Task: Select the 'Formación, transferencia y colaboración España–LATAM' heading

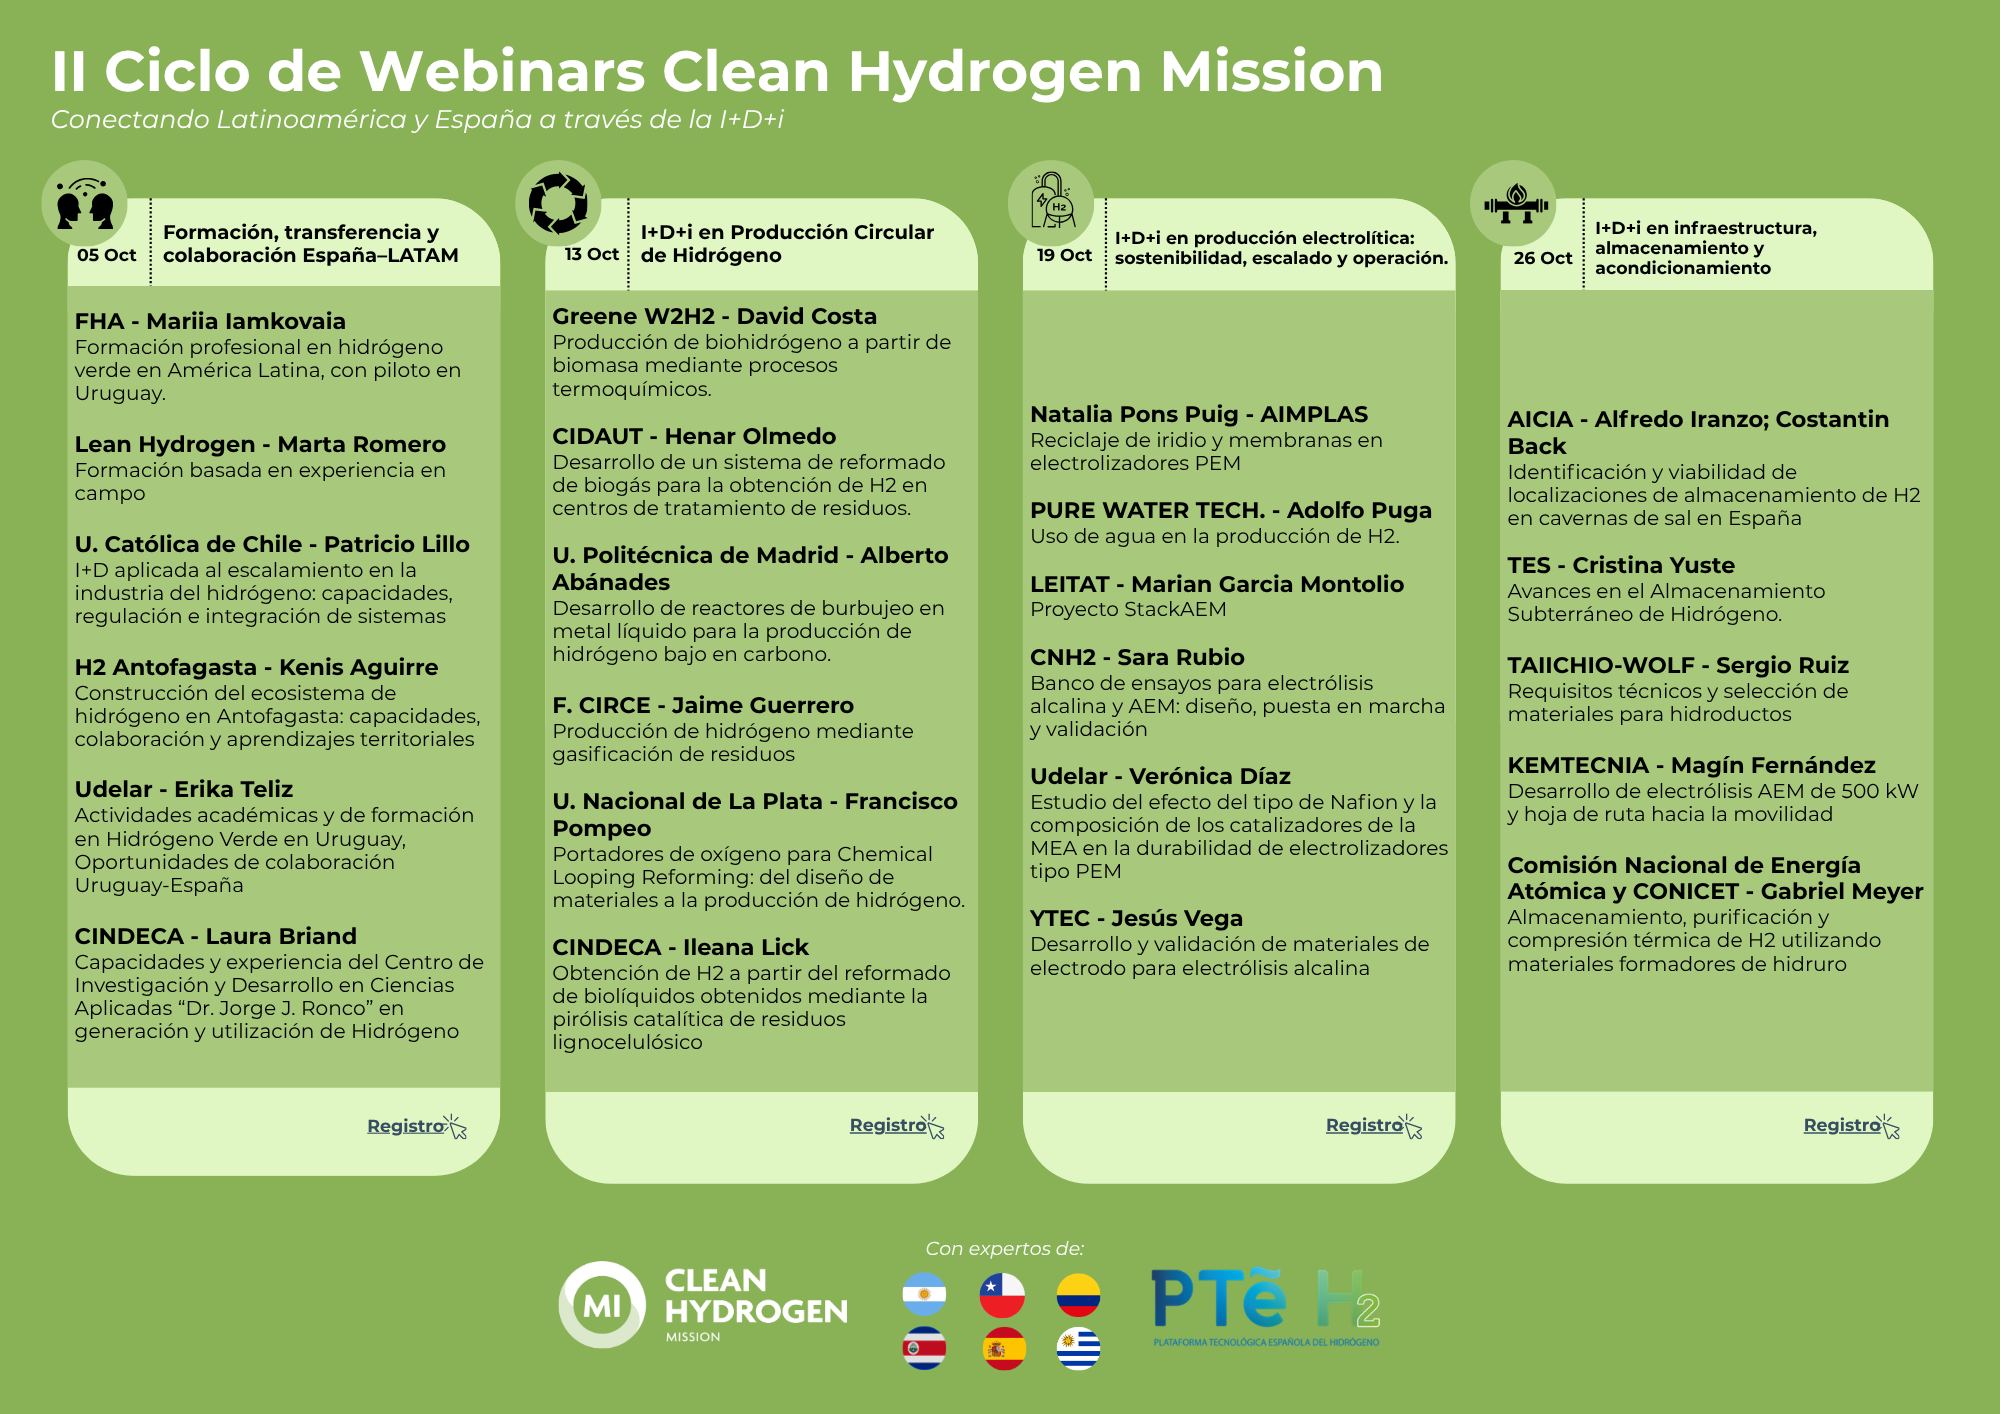Action: (311, 244)
